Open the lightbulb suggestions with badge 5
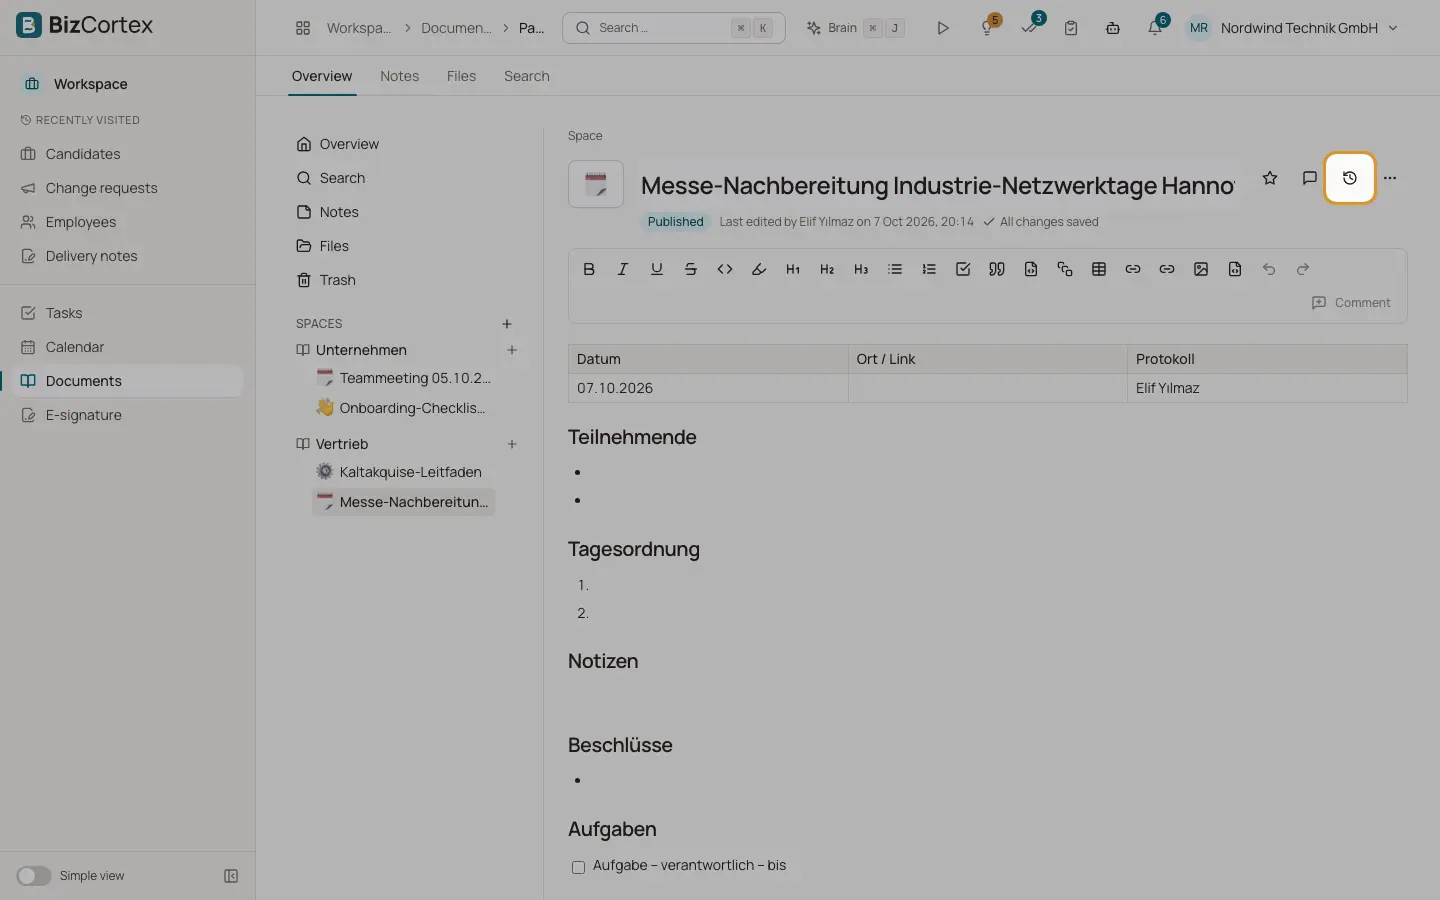 988,28
